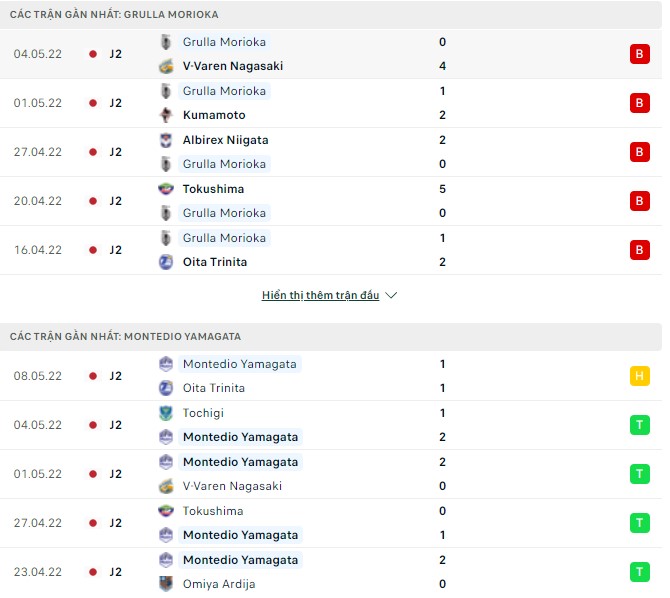Click yellow H result badge for 08.05.22
This screenshot has height=598, width=670.
(x=639, y=376)
